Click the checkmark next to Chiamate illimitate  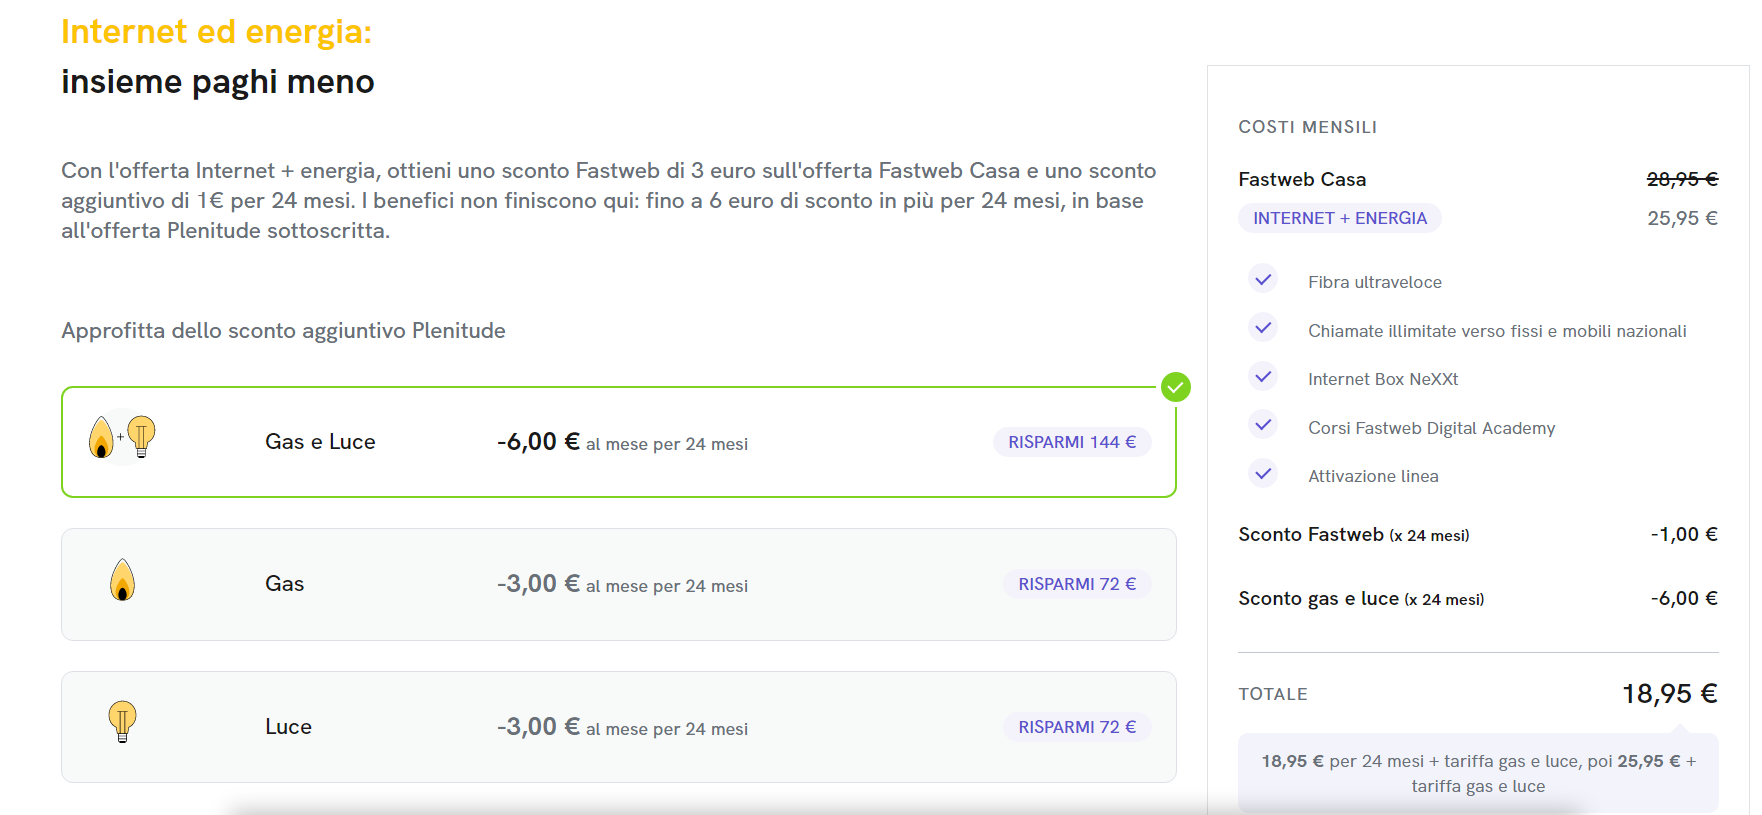[x=1264, y=328]
